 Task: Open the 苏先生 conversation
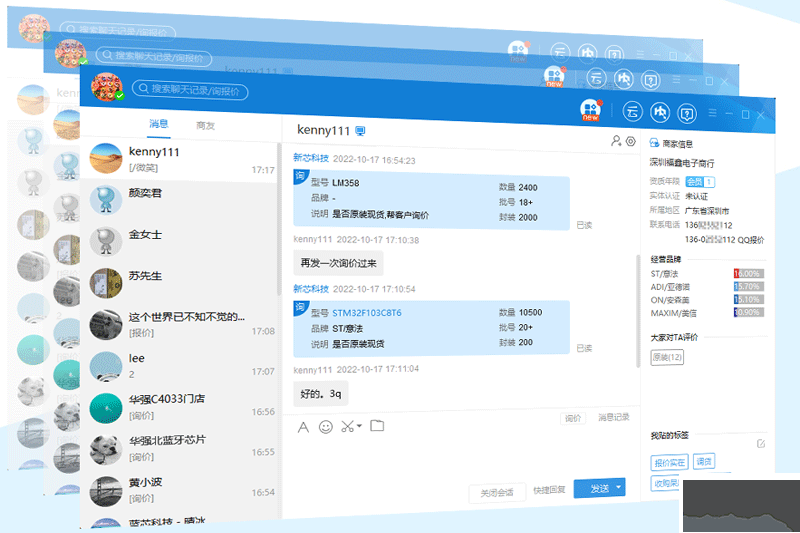coord(181,282)
